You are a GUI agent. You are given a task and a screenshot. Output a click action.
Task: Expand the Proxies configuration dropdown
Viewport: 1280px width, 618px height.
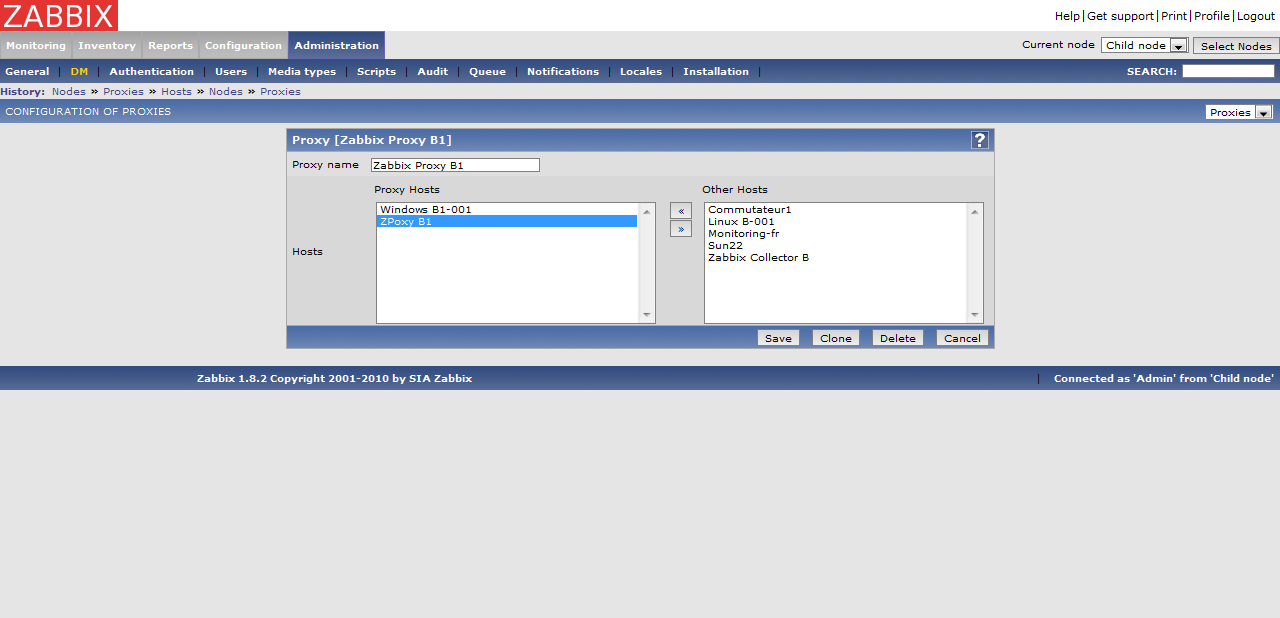point(1238,112)
